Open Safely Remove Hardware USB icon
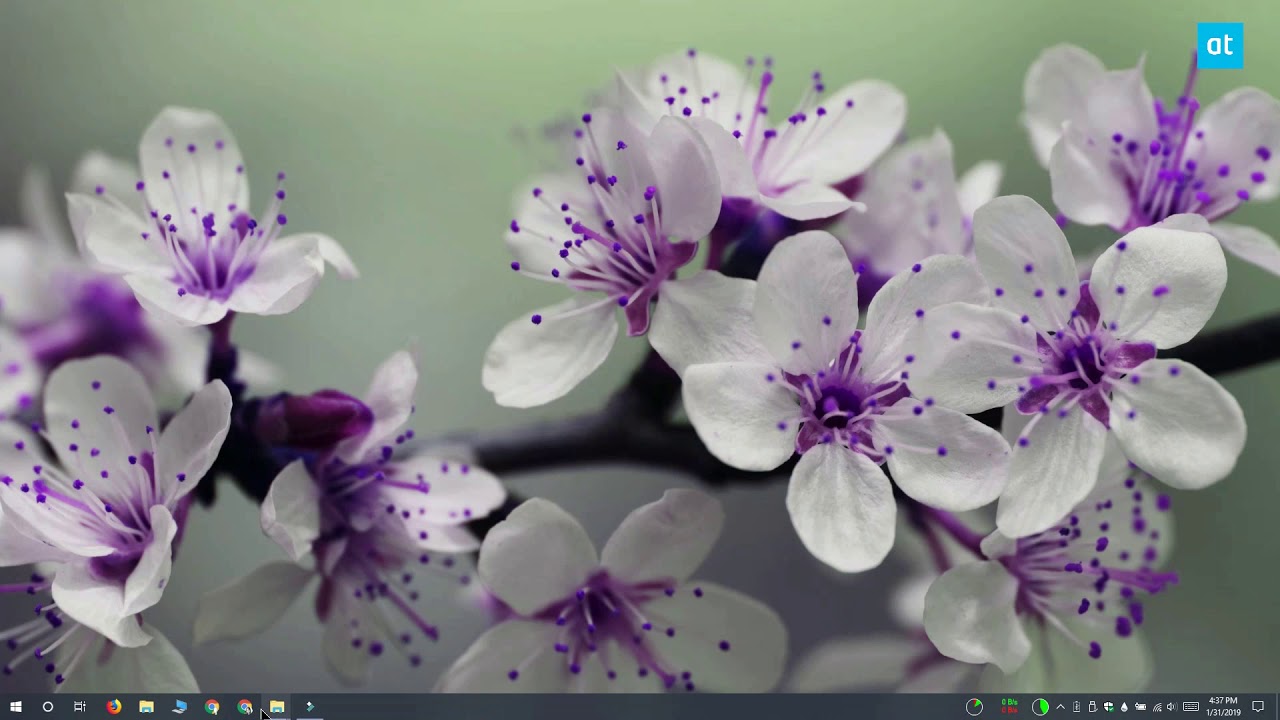The image size is (1280, 720). (x=1092, y=707)
